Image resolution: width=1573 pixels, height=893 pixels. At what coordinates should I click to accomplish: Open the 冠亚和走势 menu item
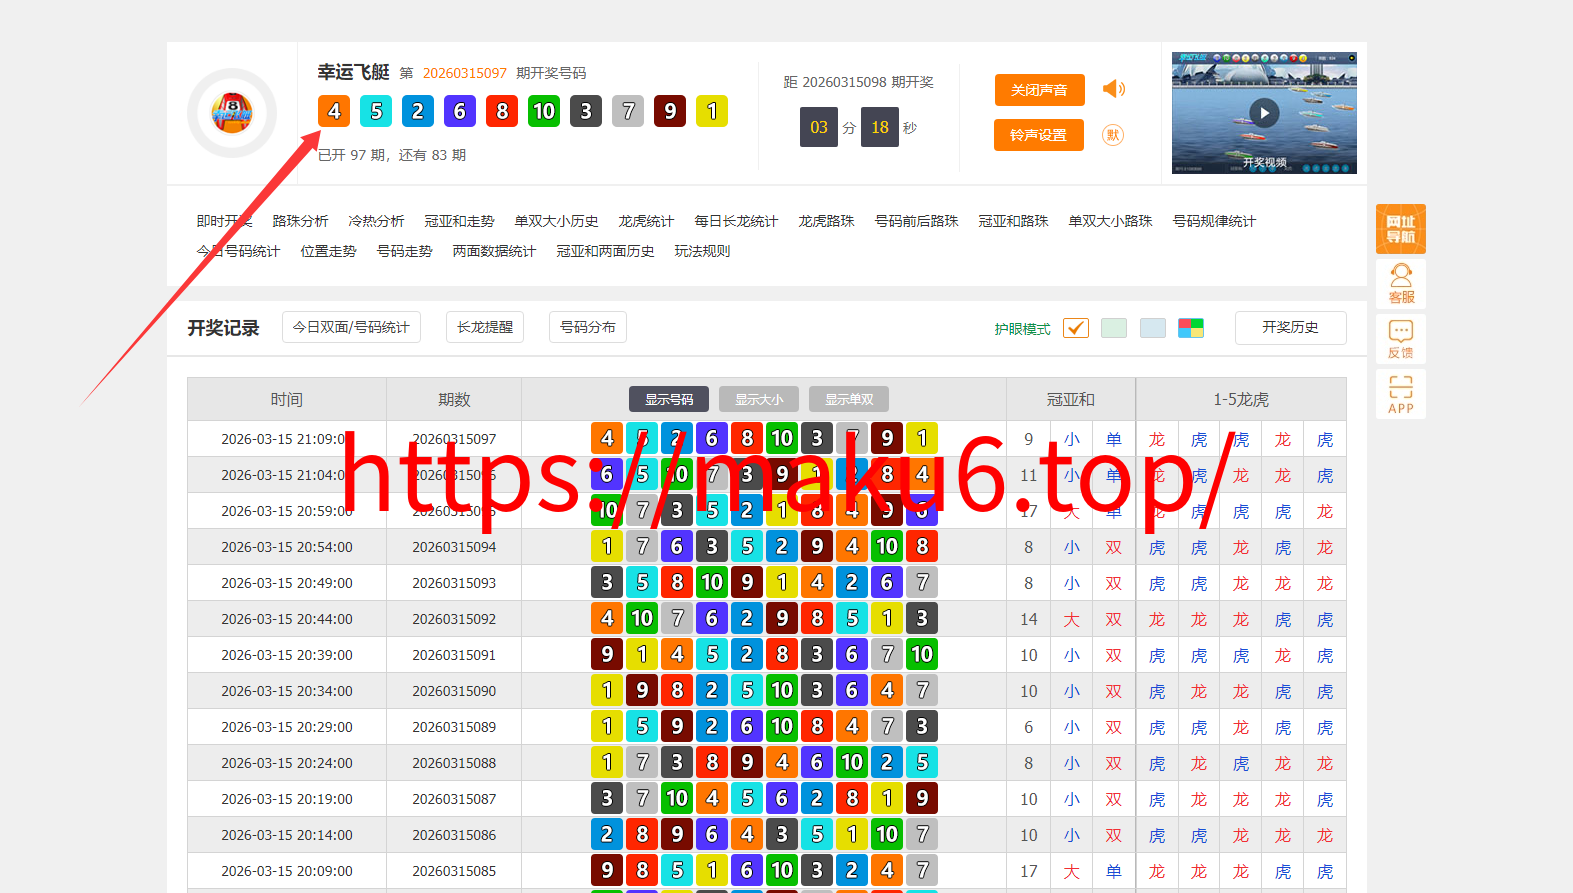459,221
